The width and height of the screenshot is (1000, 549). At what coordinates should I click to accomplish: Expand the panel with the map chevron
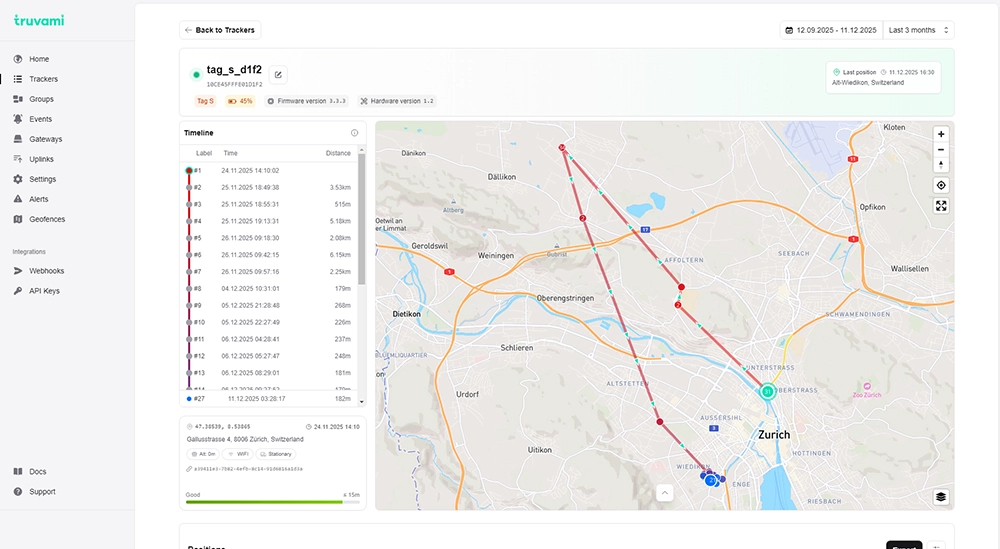(664, 492)
